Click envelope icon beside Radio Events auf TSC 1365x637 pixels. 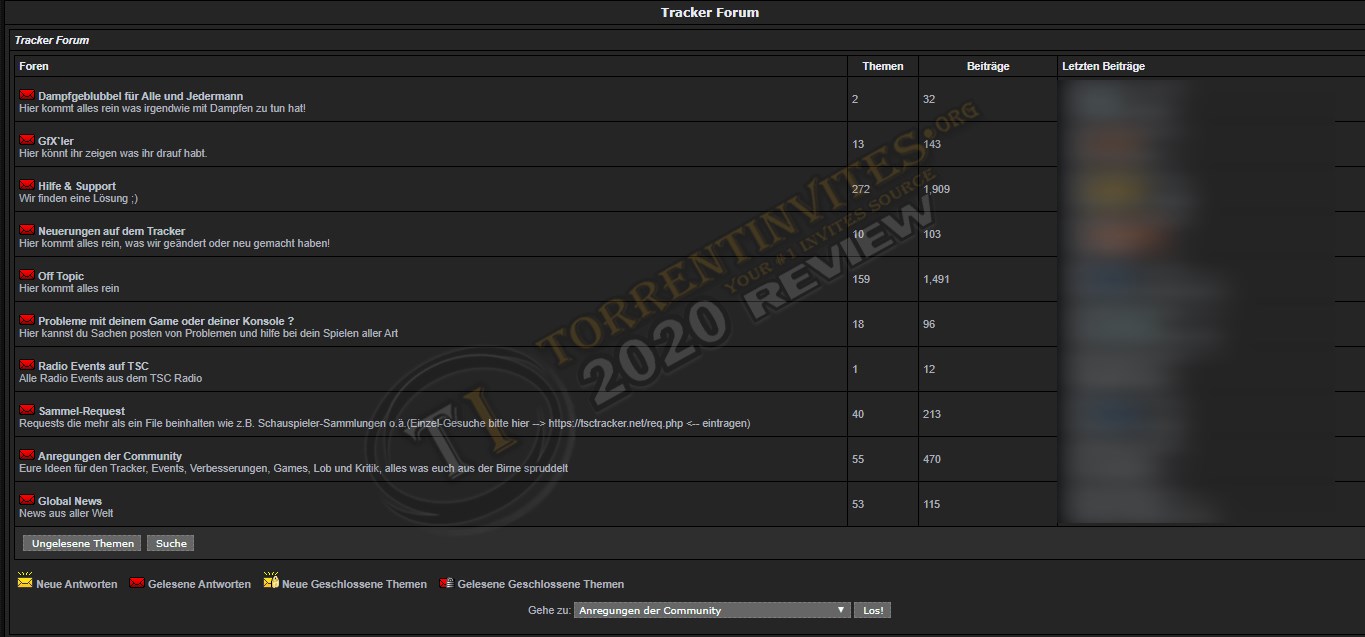click(x=27, y=365)
